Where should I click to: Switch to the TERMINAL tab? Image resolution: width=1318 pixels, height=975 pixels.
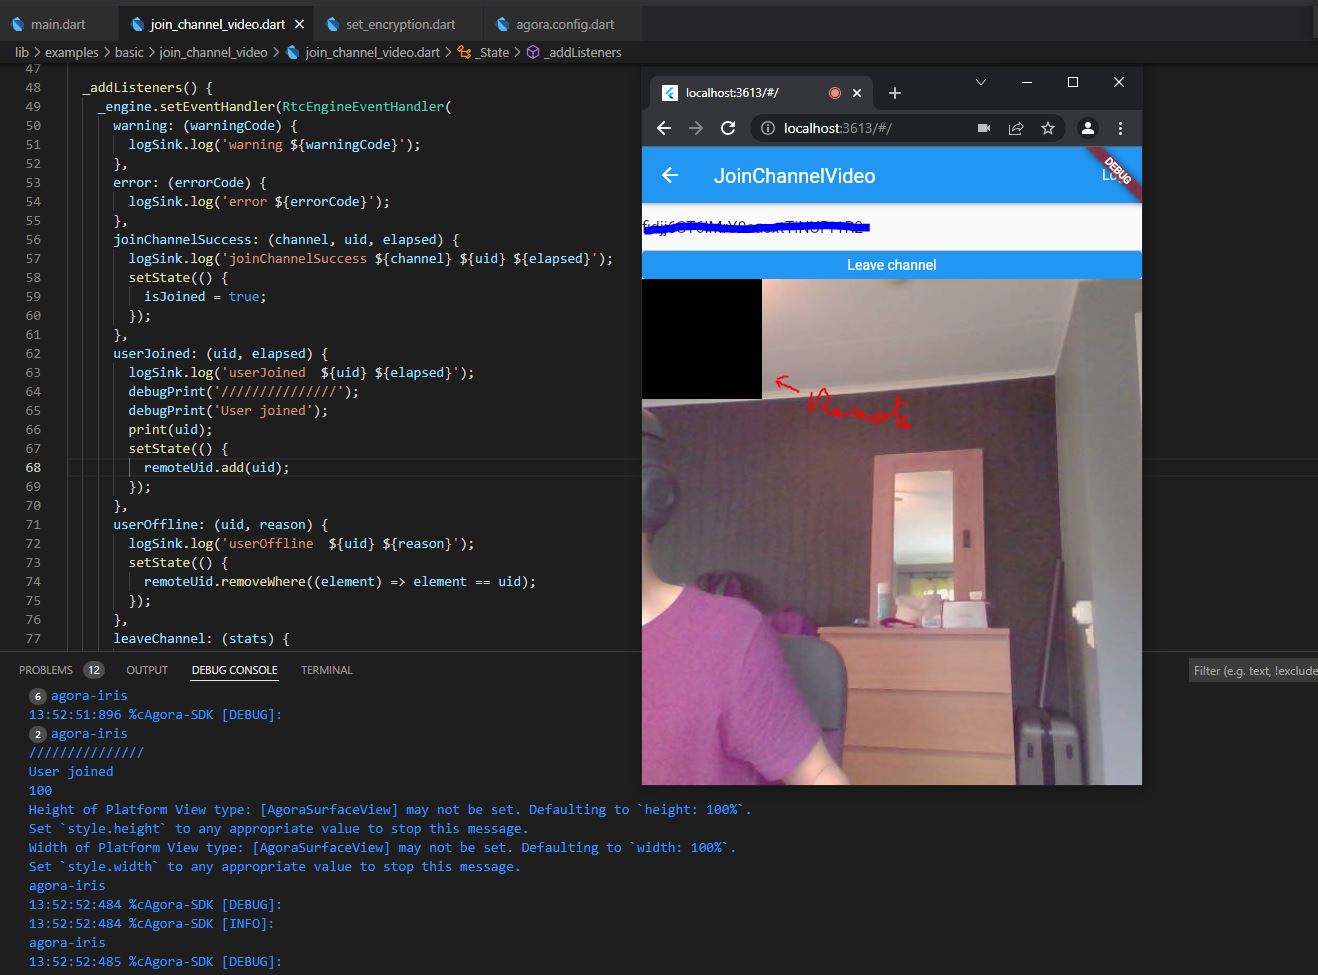[x=326, y=670]
